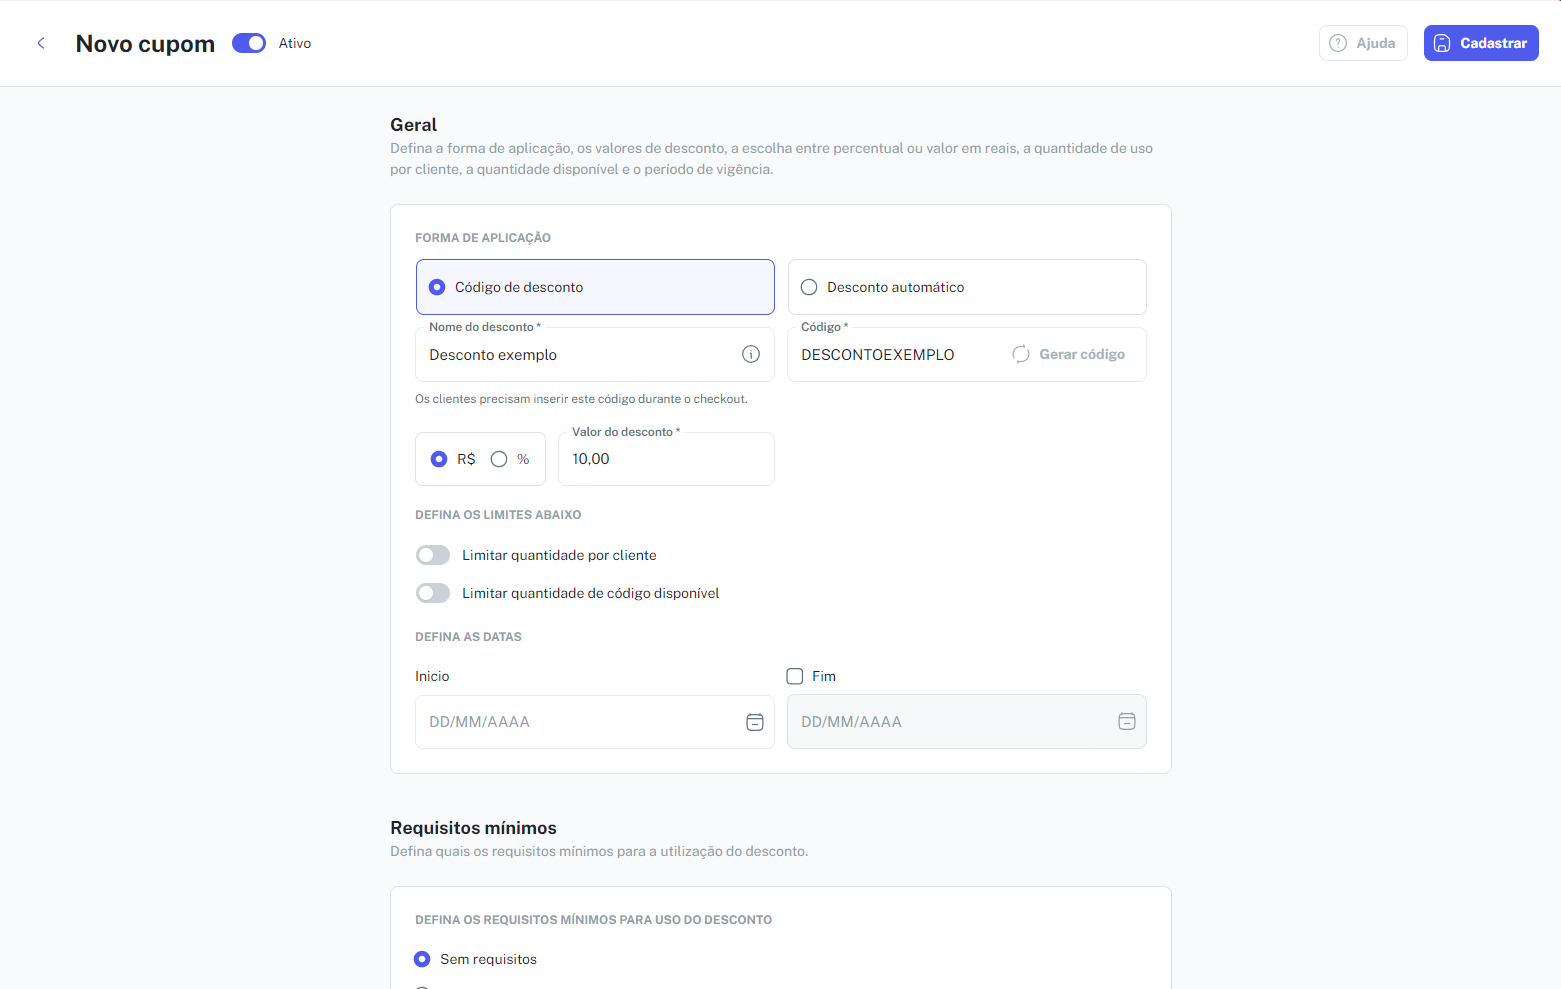Click the DEFINA AS DATAS label
The height and width of the screenshot is (989, 1561).
468,637
